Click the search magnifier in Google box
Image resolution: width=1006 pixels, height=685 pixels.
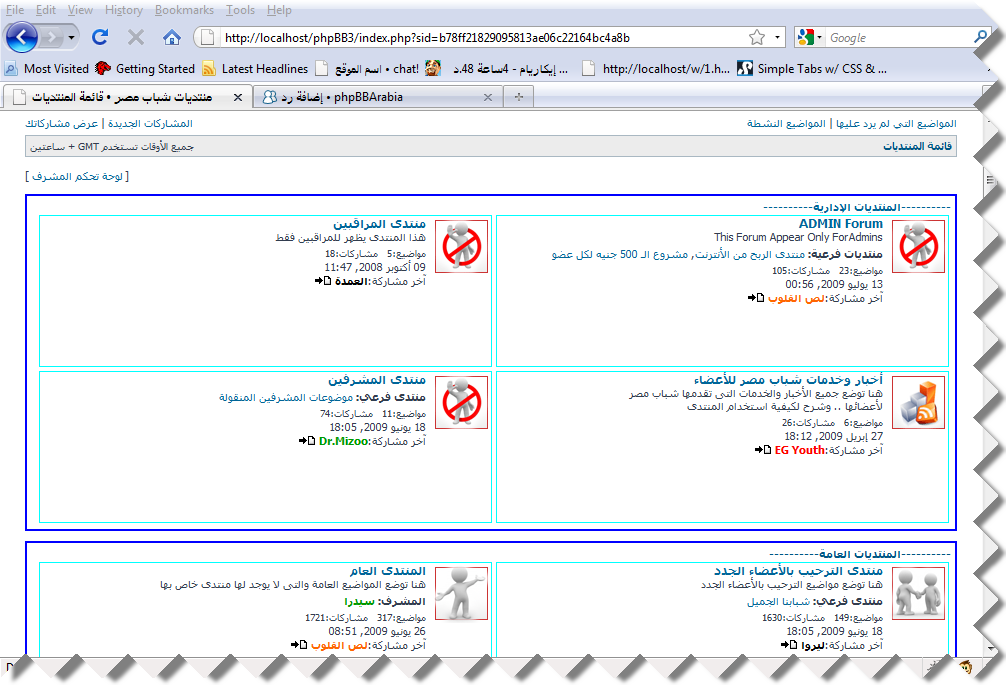(x=982, y=38)
